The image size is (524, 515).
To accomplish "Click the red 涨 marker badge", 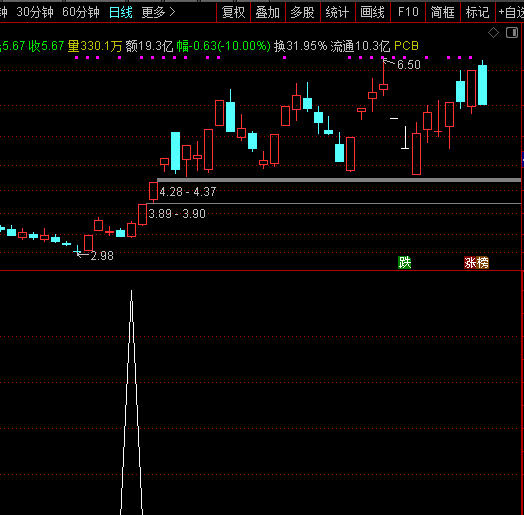I will [x=470, y=263].
